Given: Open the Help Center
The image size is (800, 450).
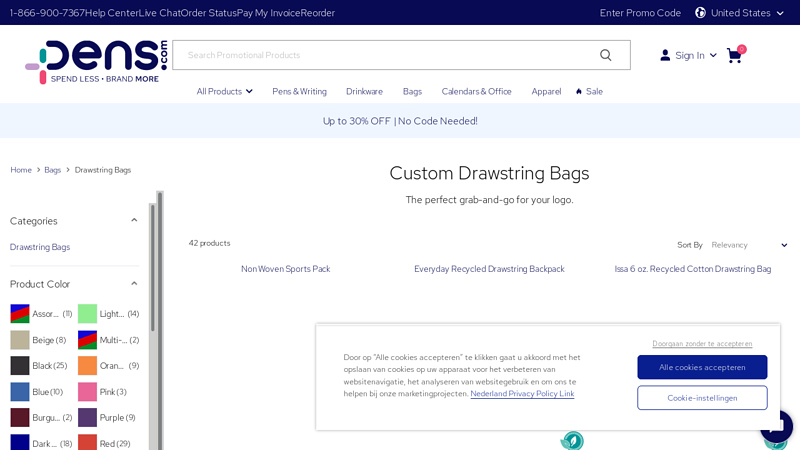Looking at the screenshot, I should (111, 13).
